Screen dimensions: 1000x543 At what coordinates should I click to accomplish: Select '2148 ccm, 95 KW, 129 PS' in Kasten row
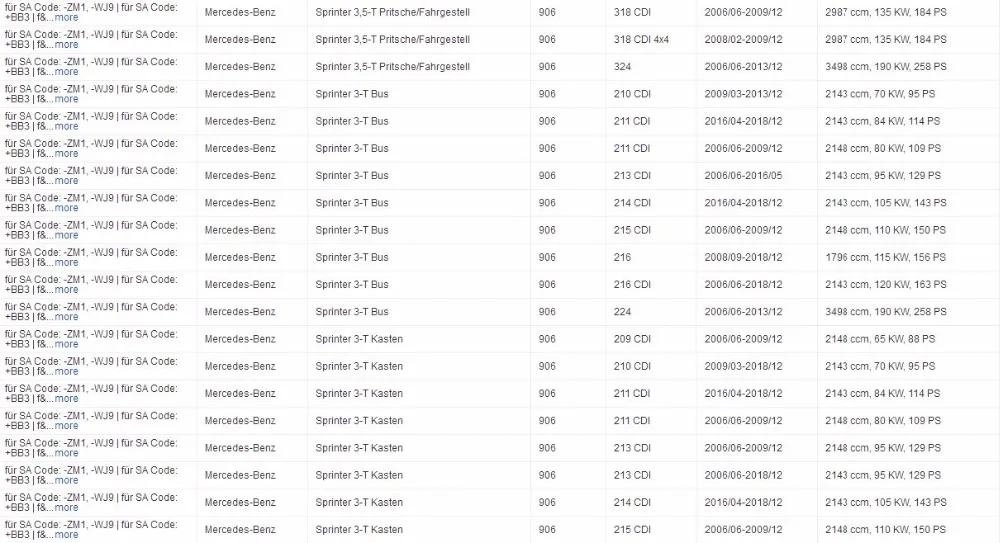883,448
